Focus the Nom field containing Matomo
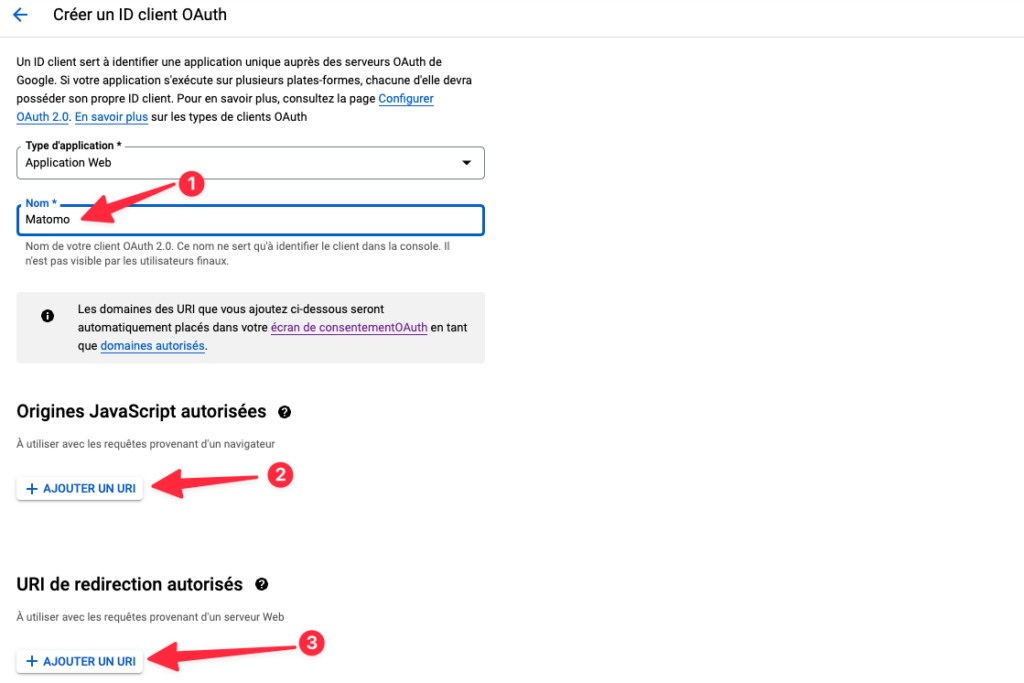 click(x=250, y=220)
